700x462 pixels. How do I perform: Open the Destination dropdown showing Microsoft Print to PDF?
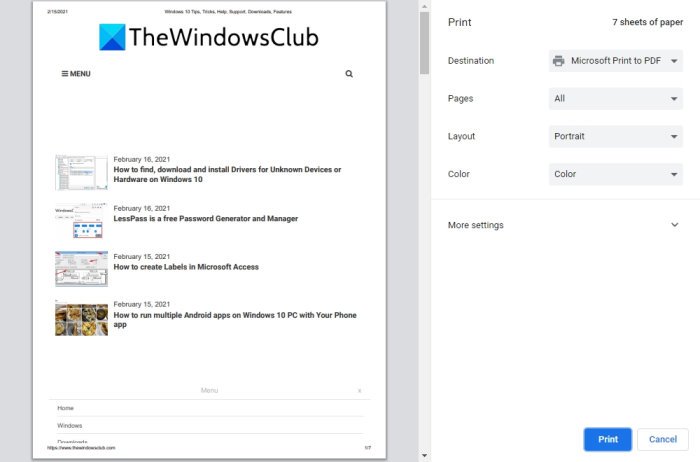[x=615, y=61]
